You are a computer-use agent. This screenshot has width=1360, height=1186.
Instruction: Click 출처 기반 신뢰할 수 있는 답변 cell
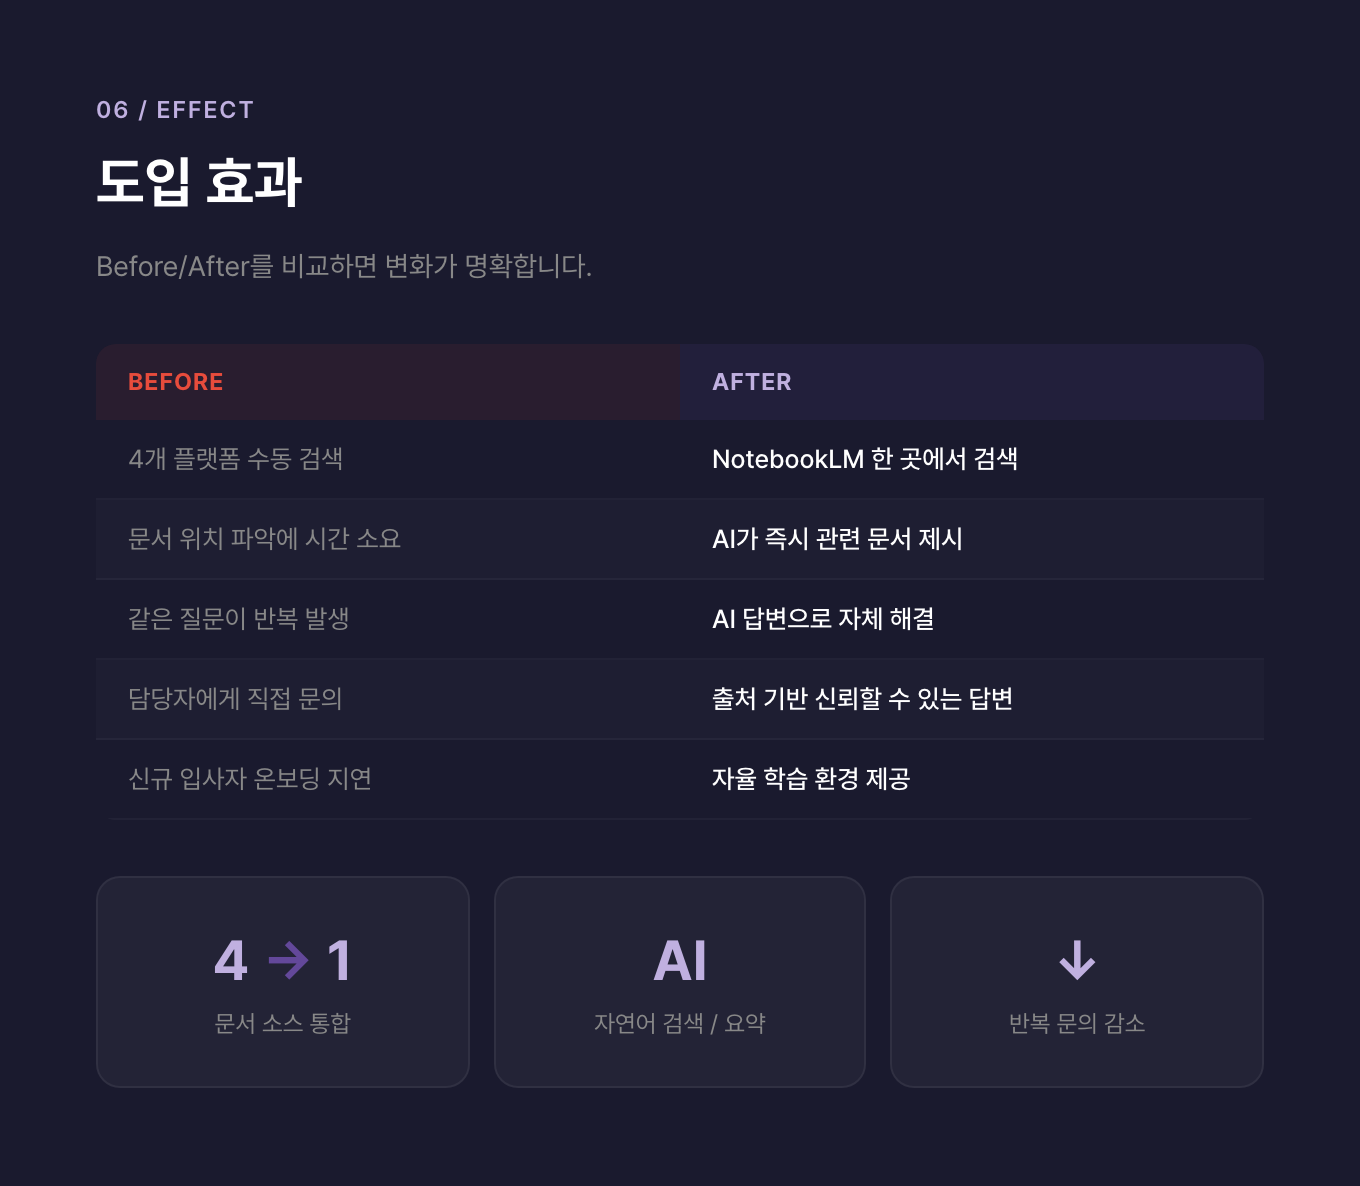coord(862,699)
